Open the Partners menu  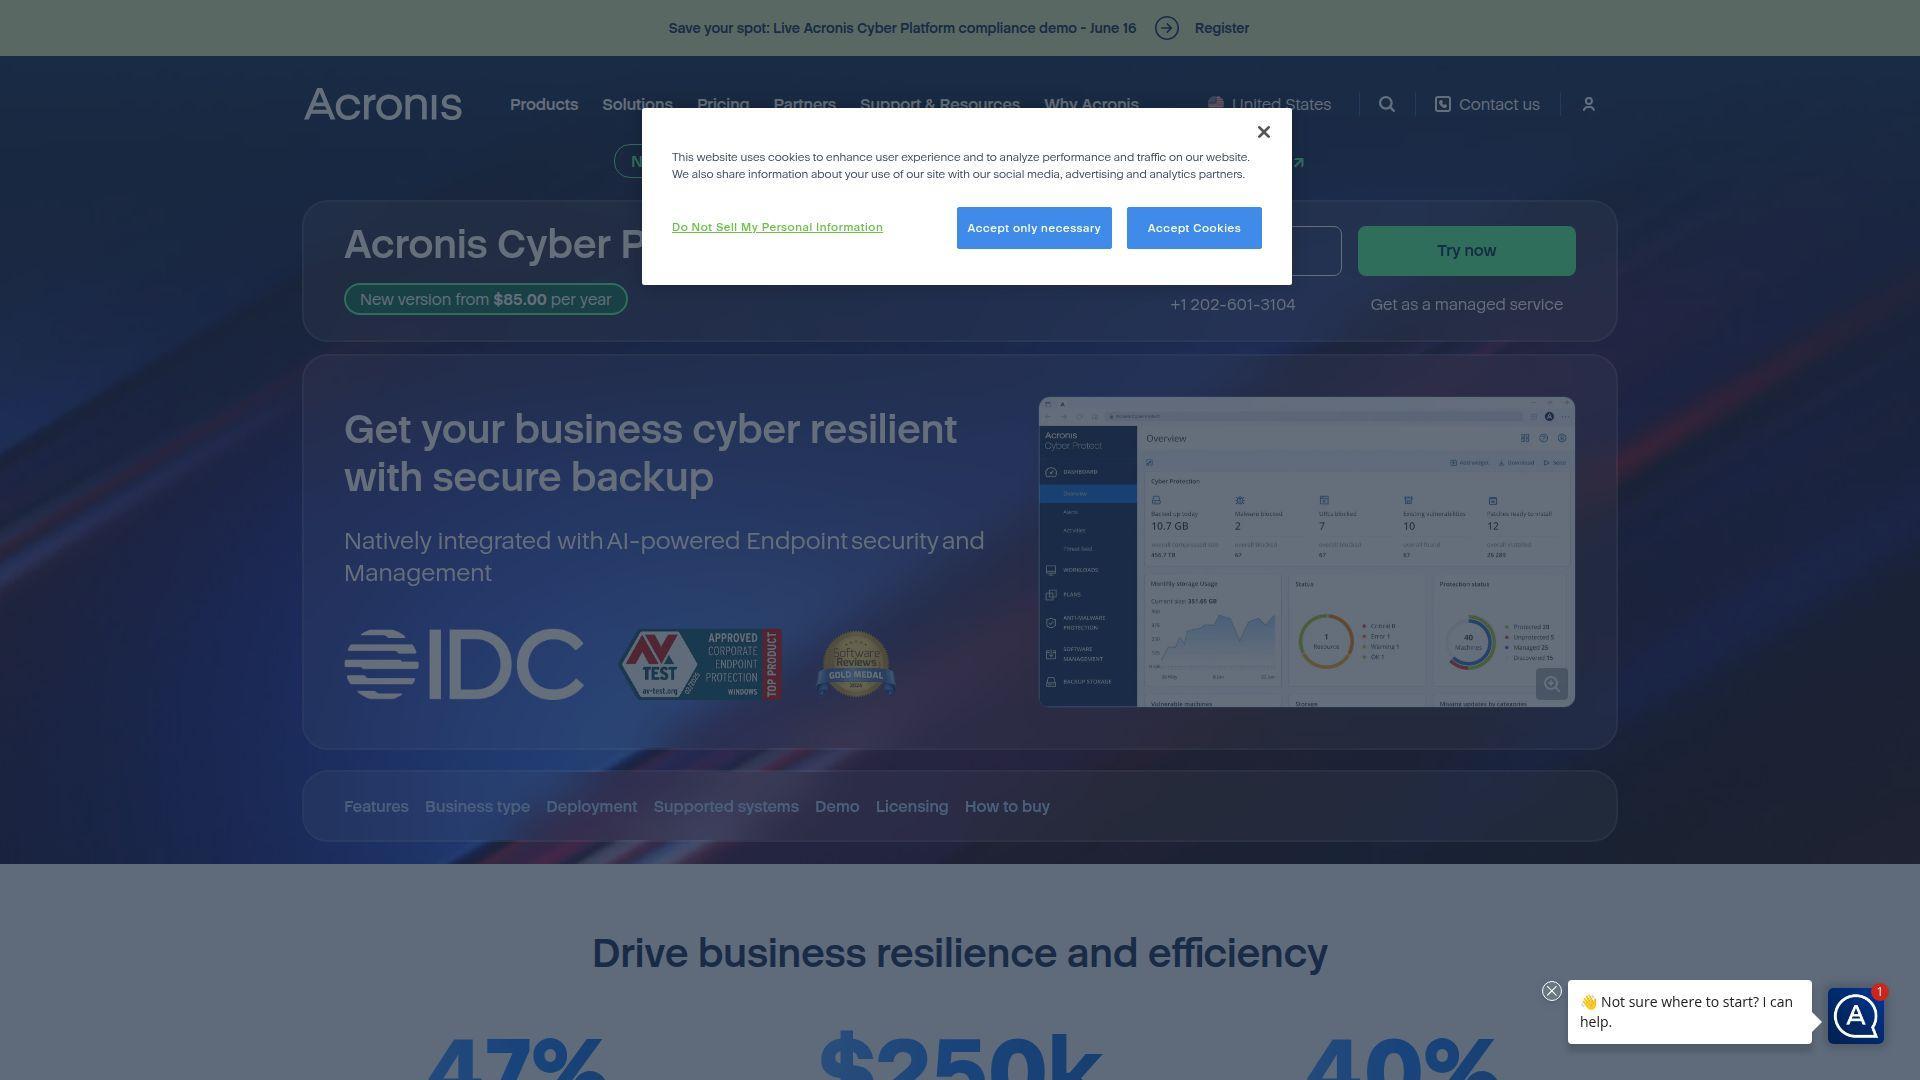tap(804, 104)
